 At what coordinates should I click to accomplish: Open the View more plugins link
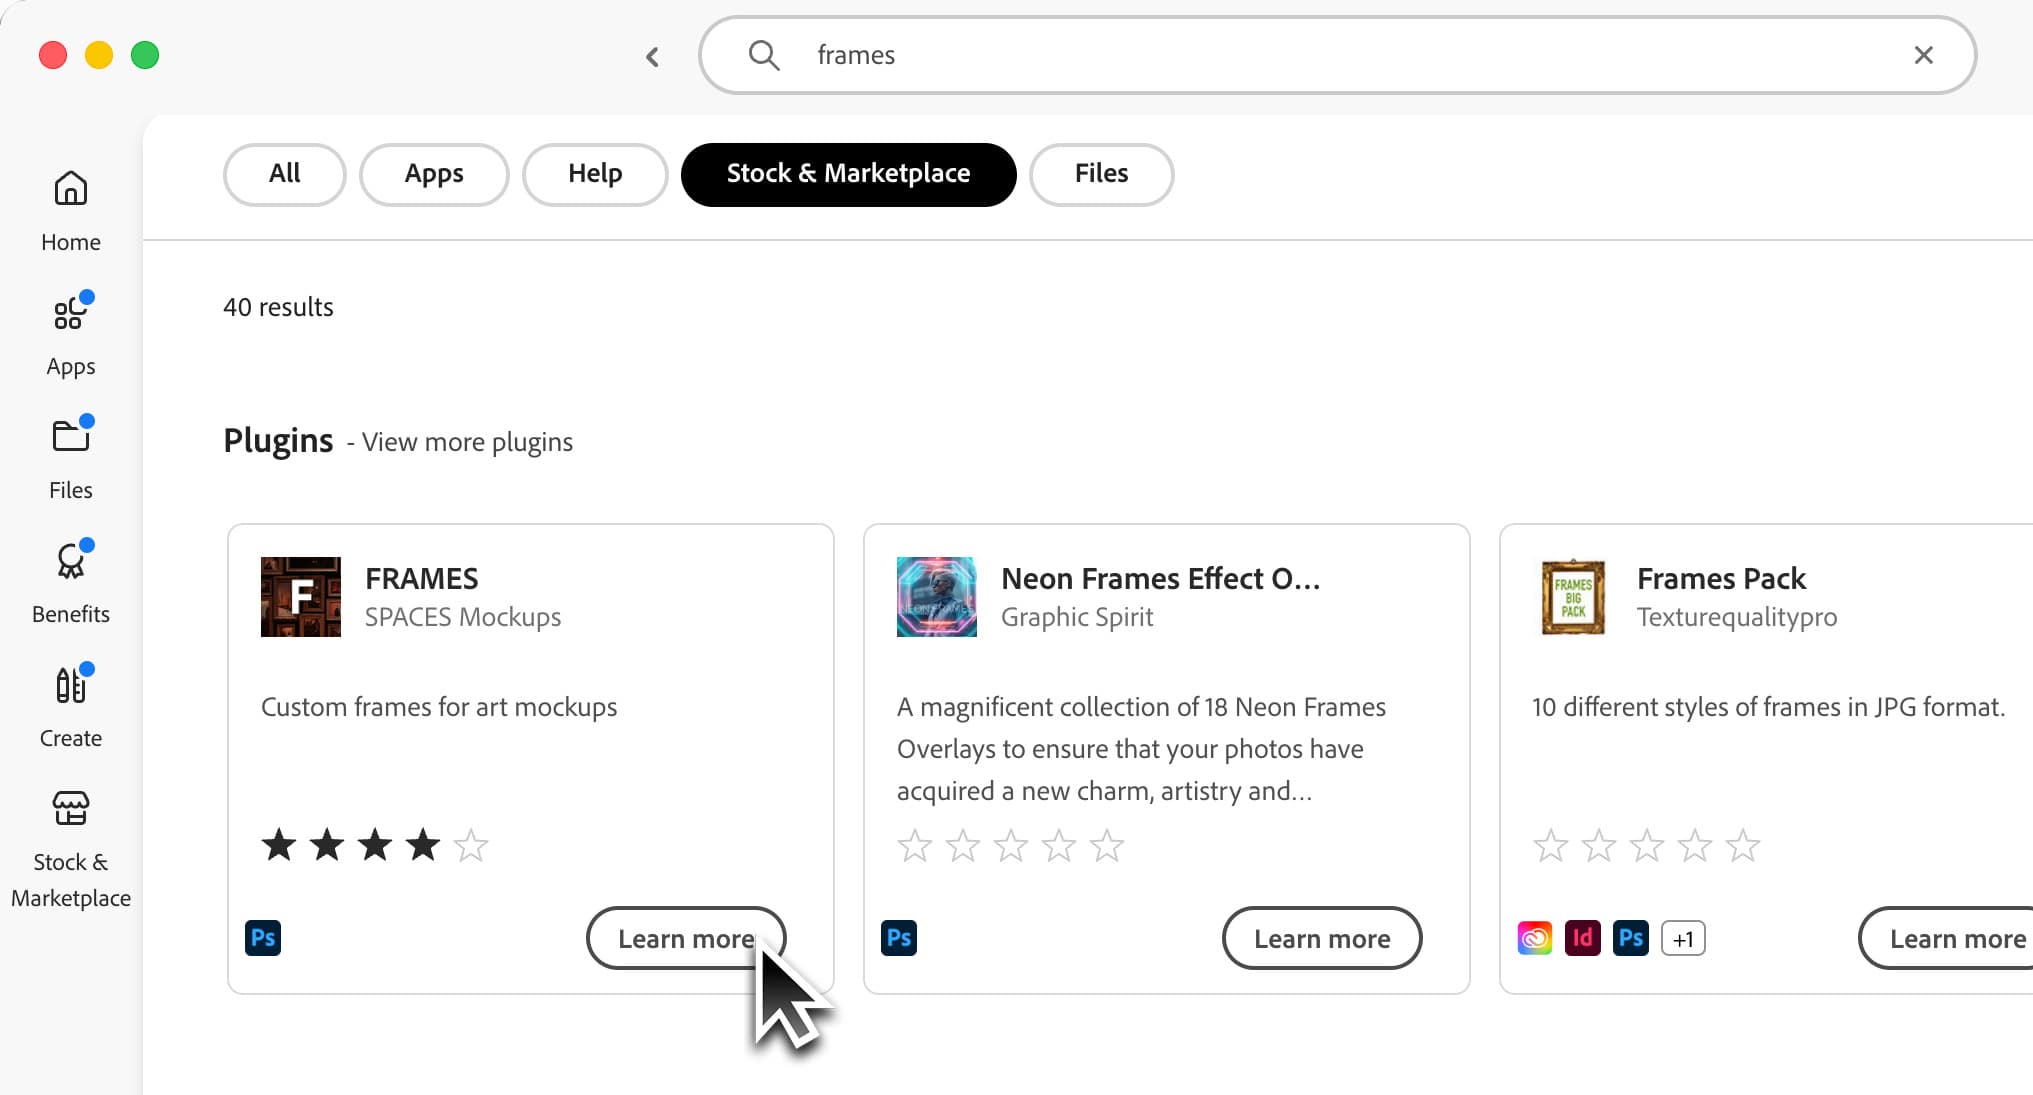click(x=467, y=442)
